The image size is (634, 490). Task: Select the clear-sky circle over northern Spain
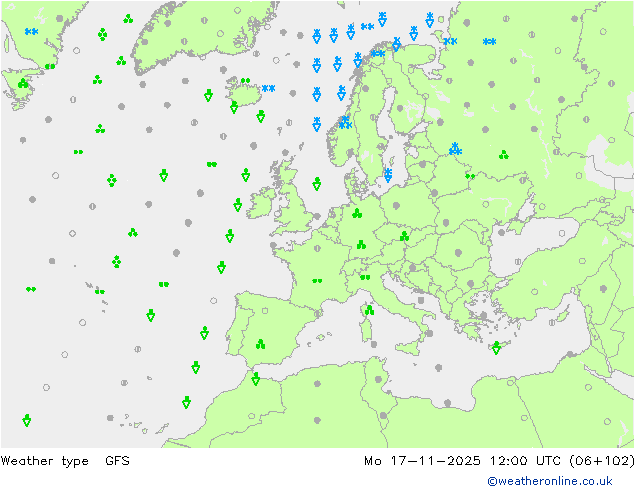pos(265,311)
